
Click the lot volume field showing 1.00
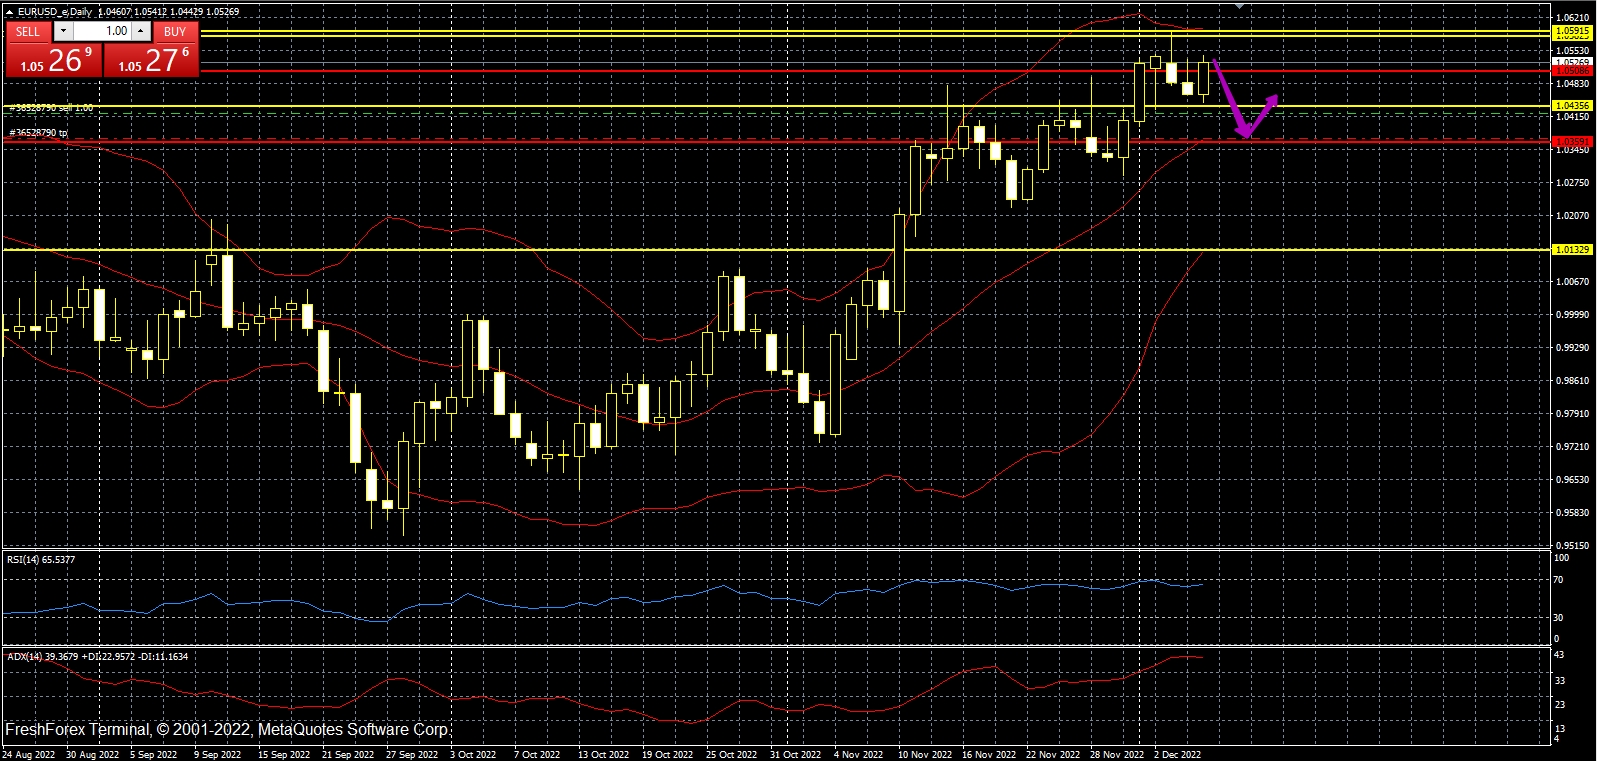[x=103, y=31]
